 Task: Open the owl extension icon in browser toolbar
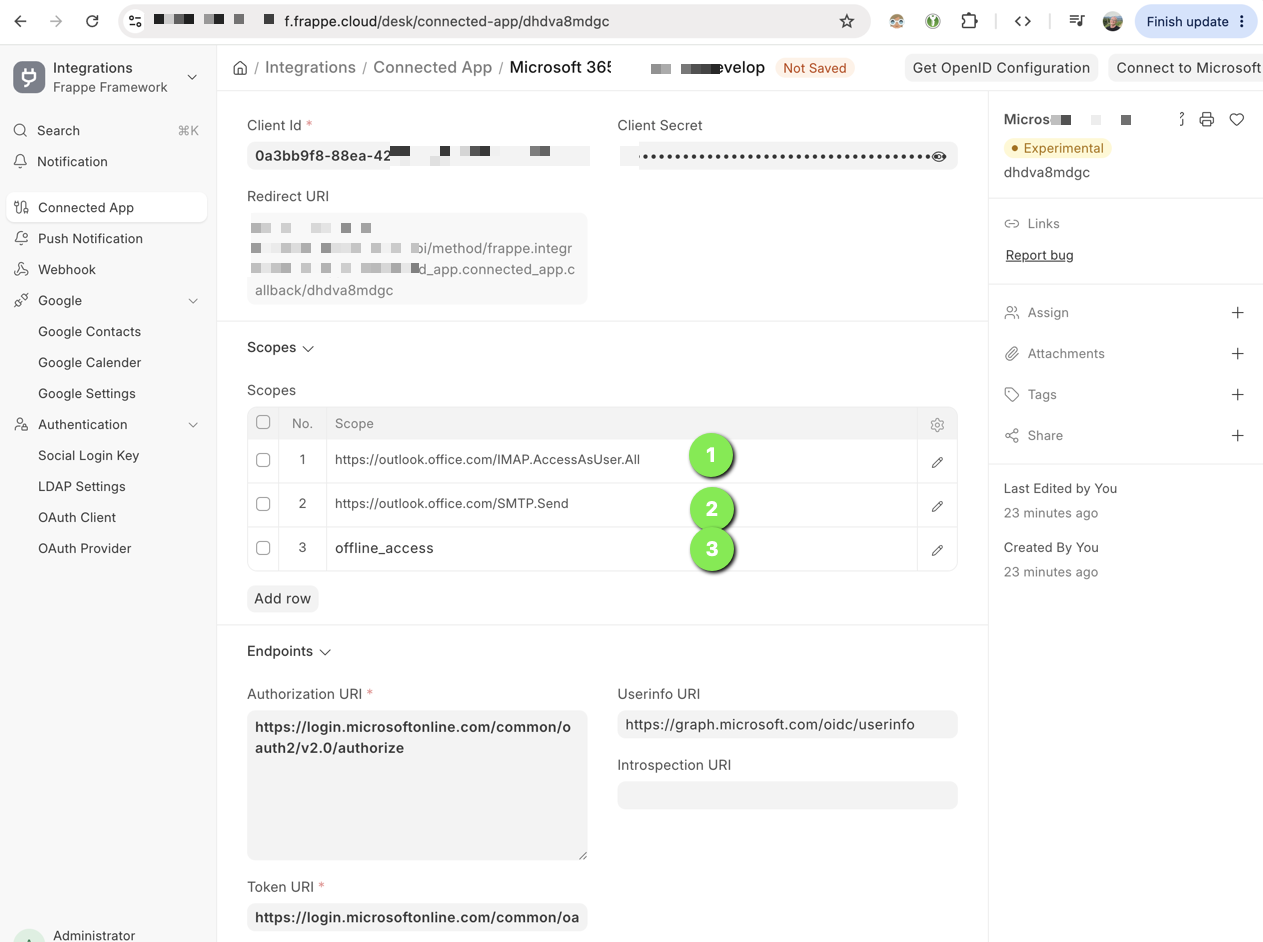click(x=897, y=21)
